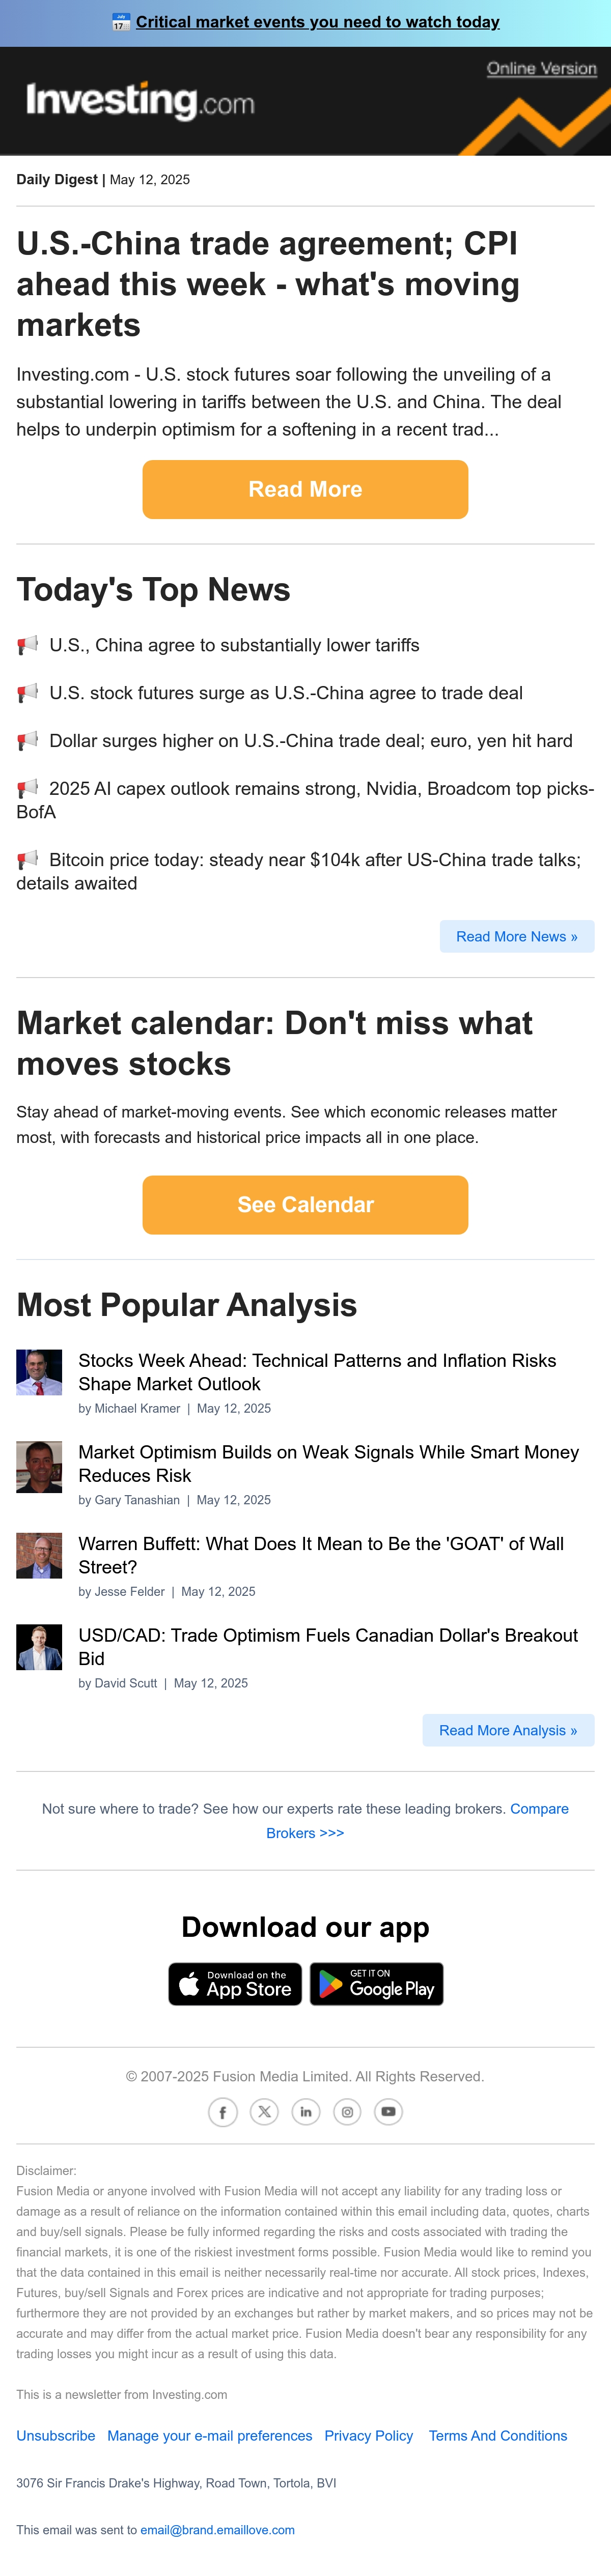
Task: Click the Read More orange button
Action: 305,489
